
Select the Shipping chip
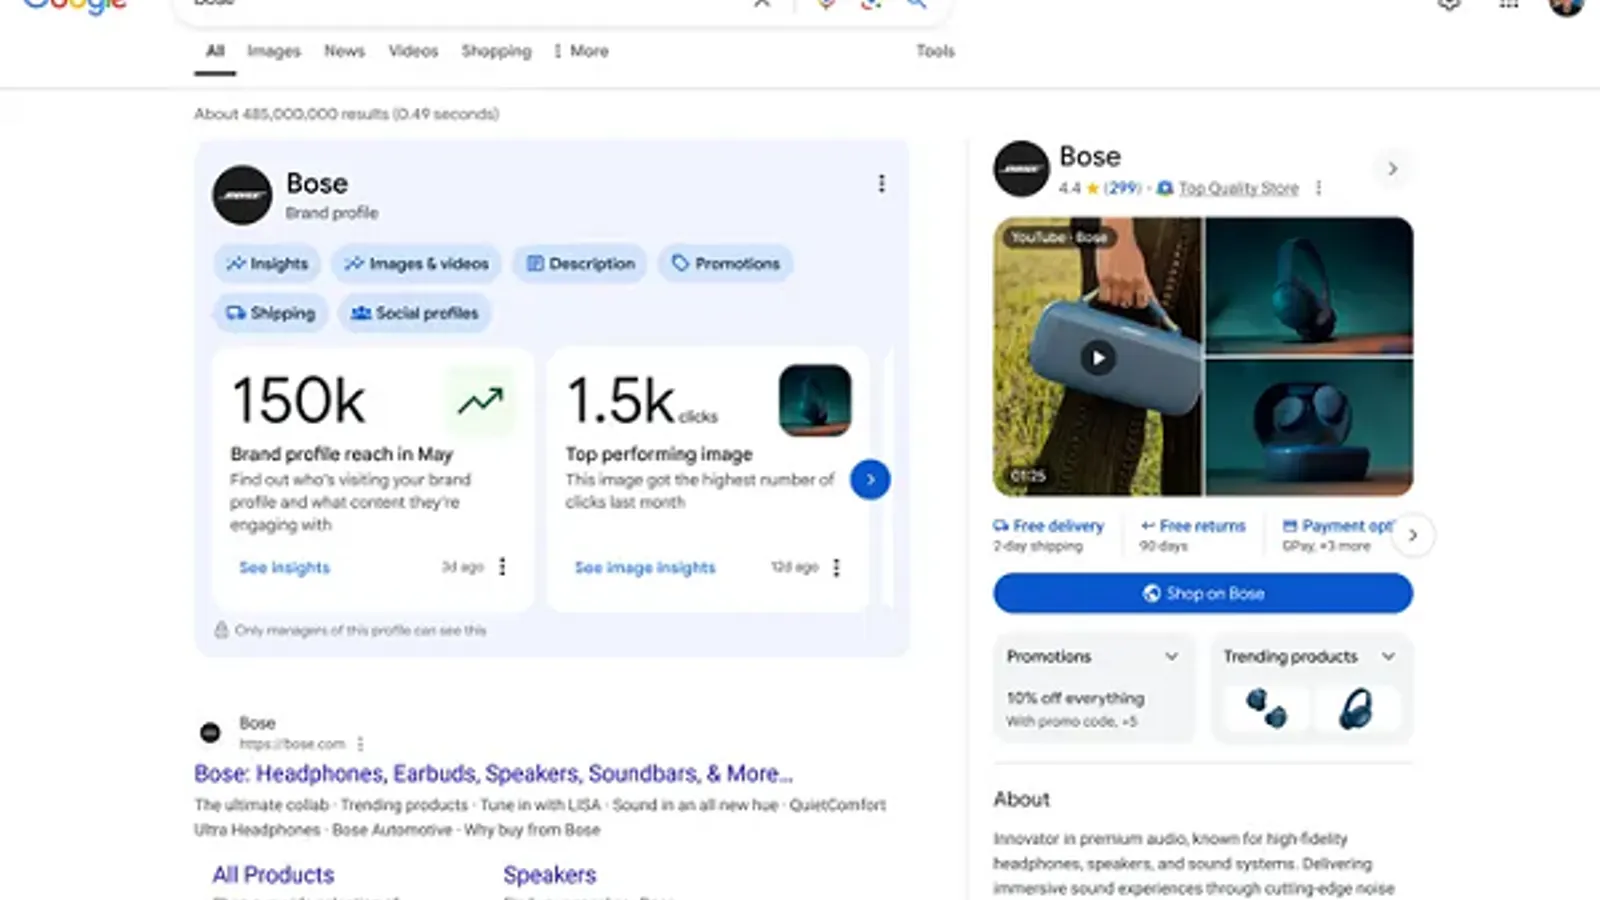tap(270, 313)
